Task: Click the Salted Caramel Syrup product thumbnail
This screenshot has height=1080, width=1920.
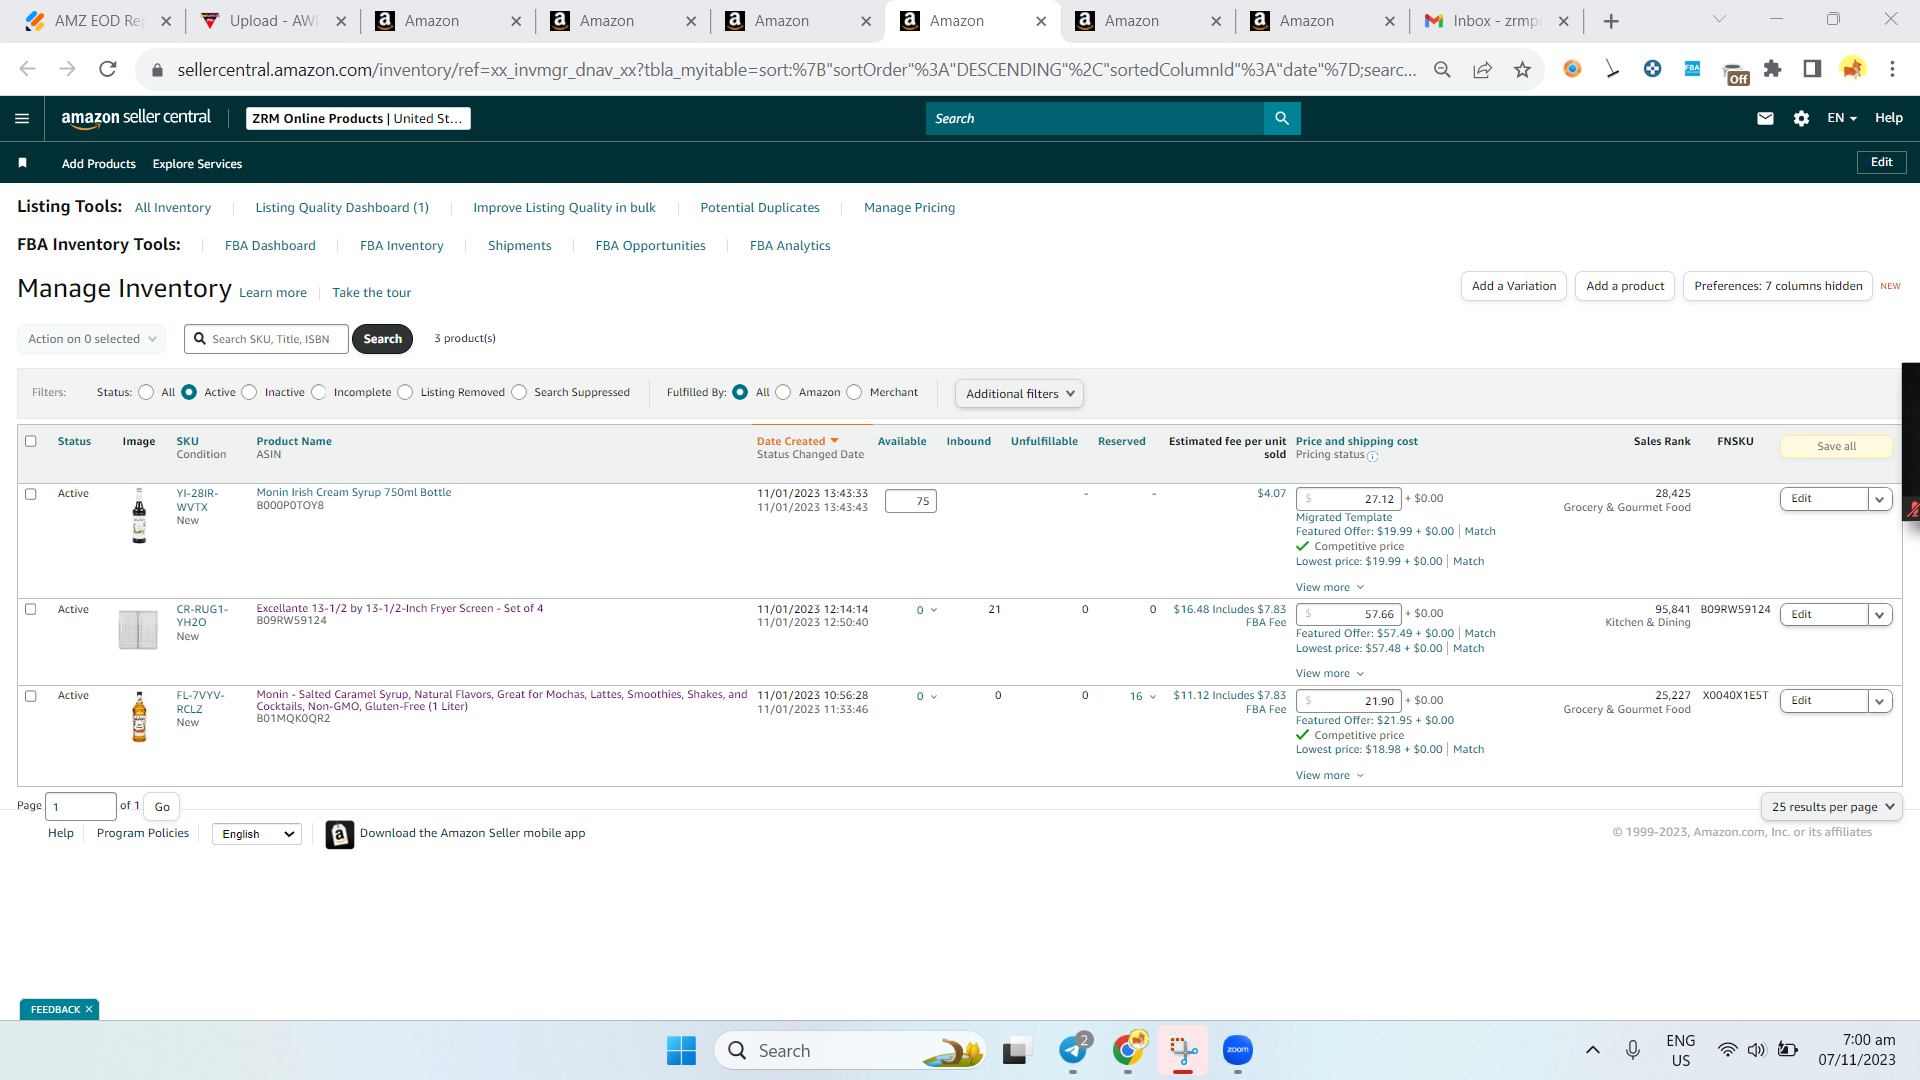Action: click(139, 717)
